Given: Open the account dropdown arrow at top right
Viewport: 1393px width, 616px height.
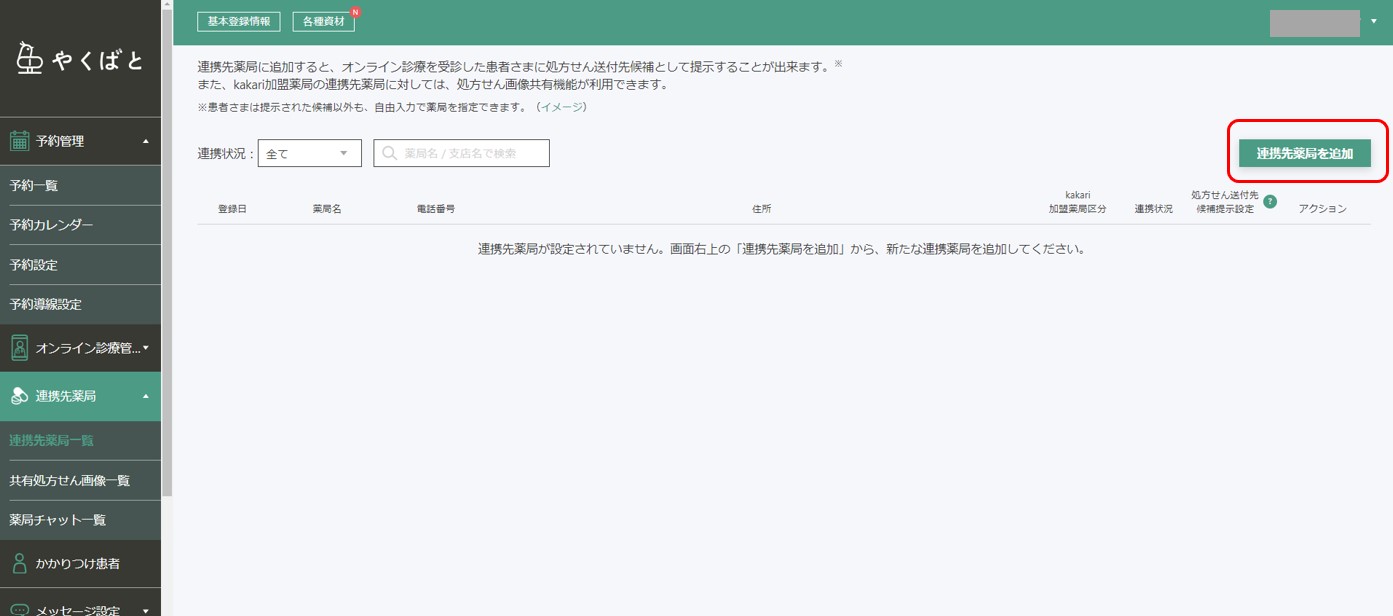Looking at the screenshot, I should pos(1374,21).
